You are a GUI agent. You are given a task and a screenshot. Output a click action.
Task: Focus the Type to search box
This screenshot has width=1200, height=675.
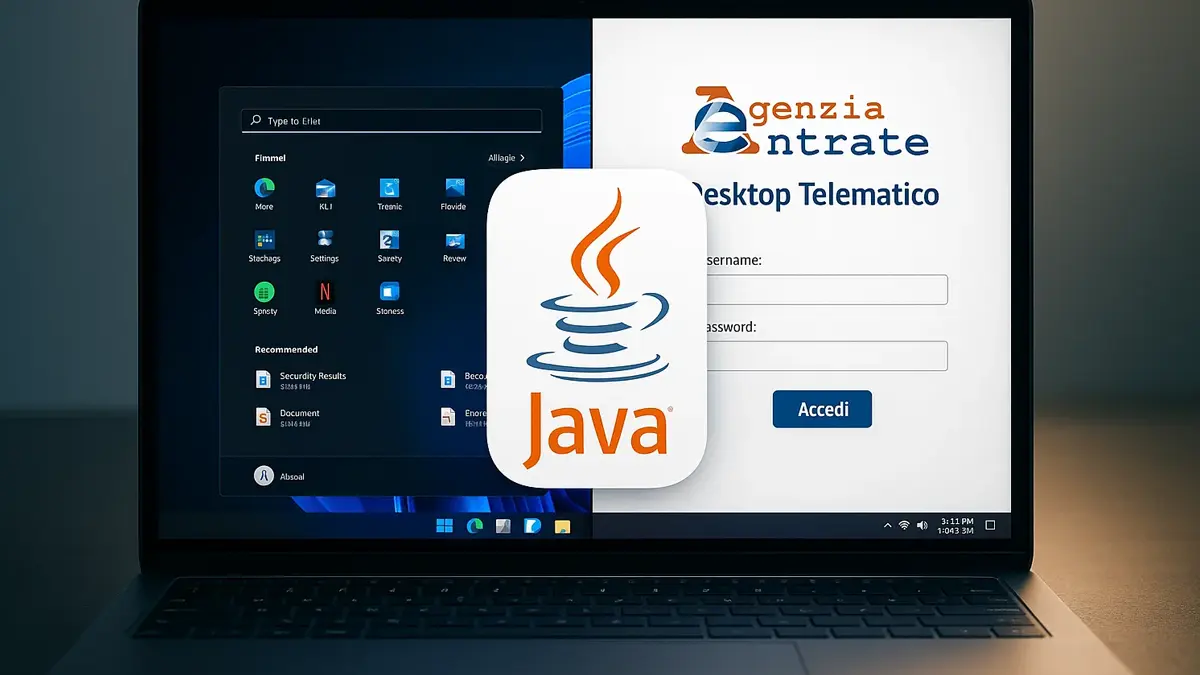(x=392, y=121)
